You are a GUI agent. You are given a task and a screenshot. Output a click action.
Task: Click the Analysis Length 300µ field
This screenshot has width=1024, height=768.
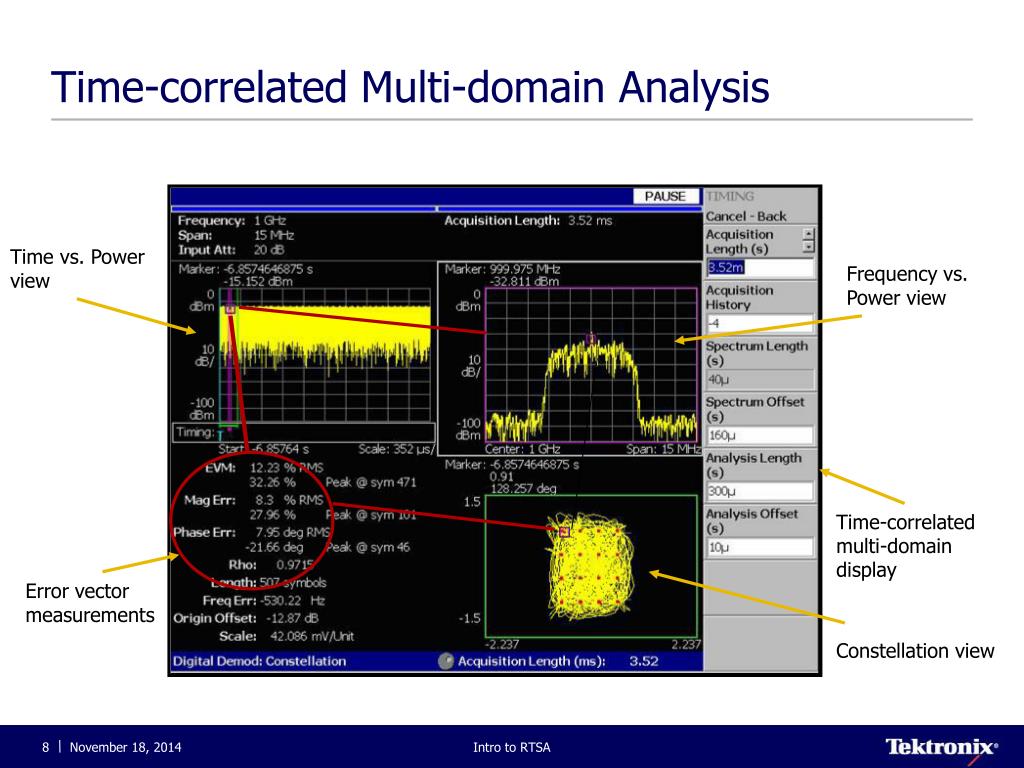pyautogui.click(x=761, y=491)
